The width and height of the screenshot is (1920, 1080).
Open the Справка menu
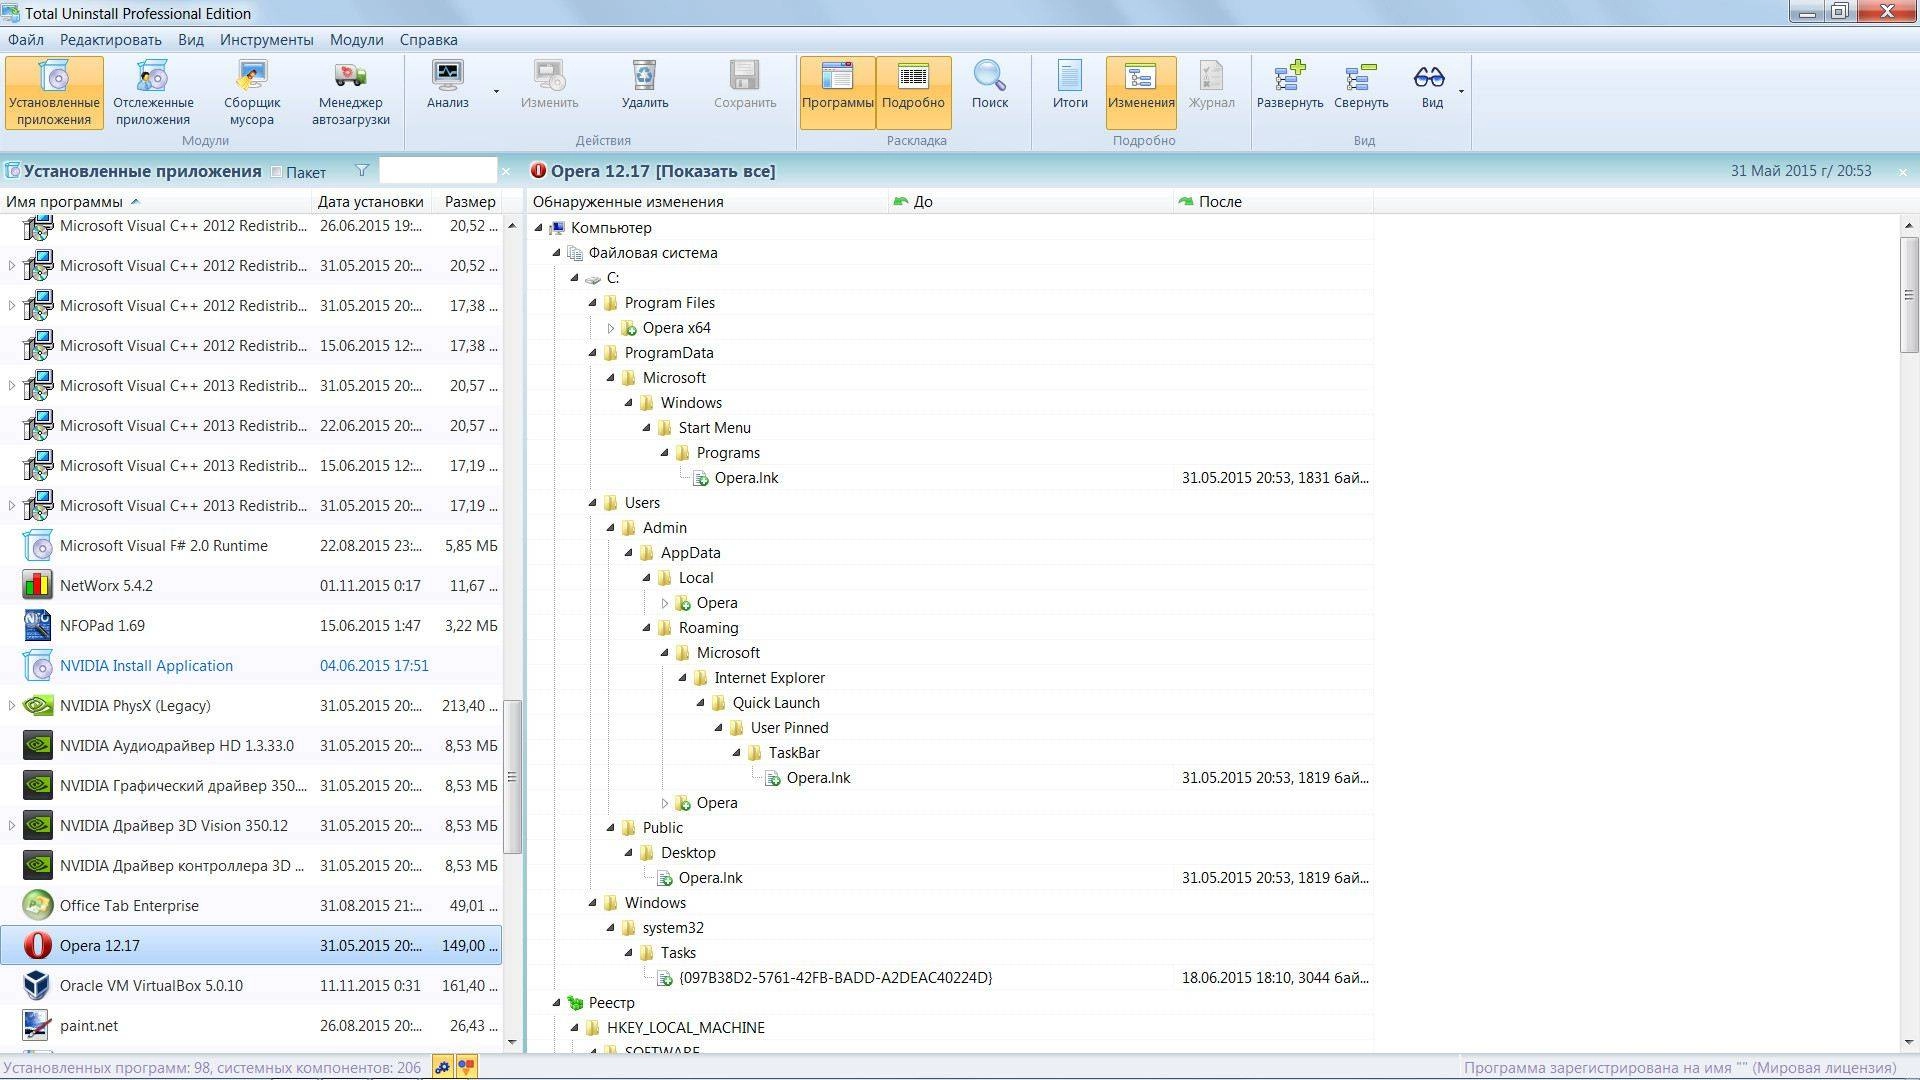tap(428, 40)
